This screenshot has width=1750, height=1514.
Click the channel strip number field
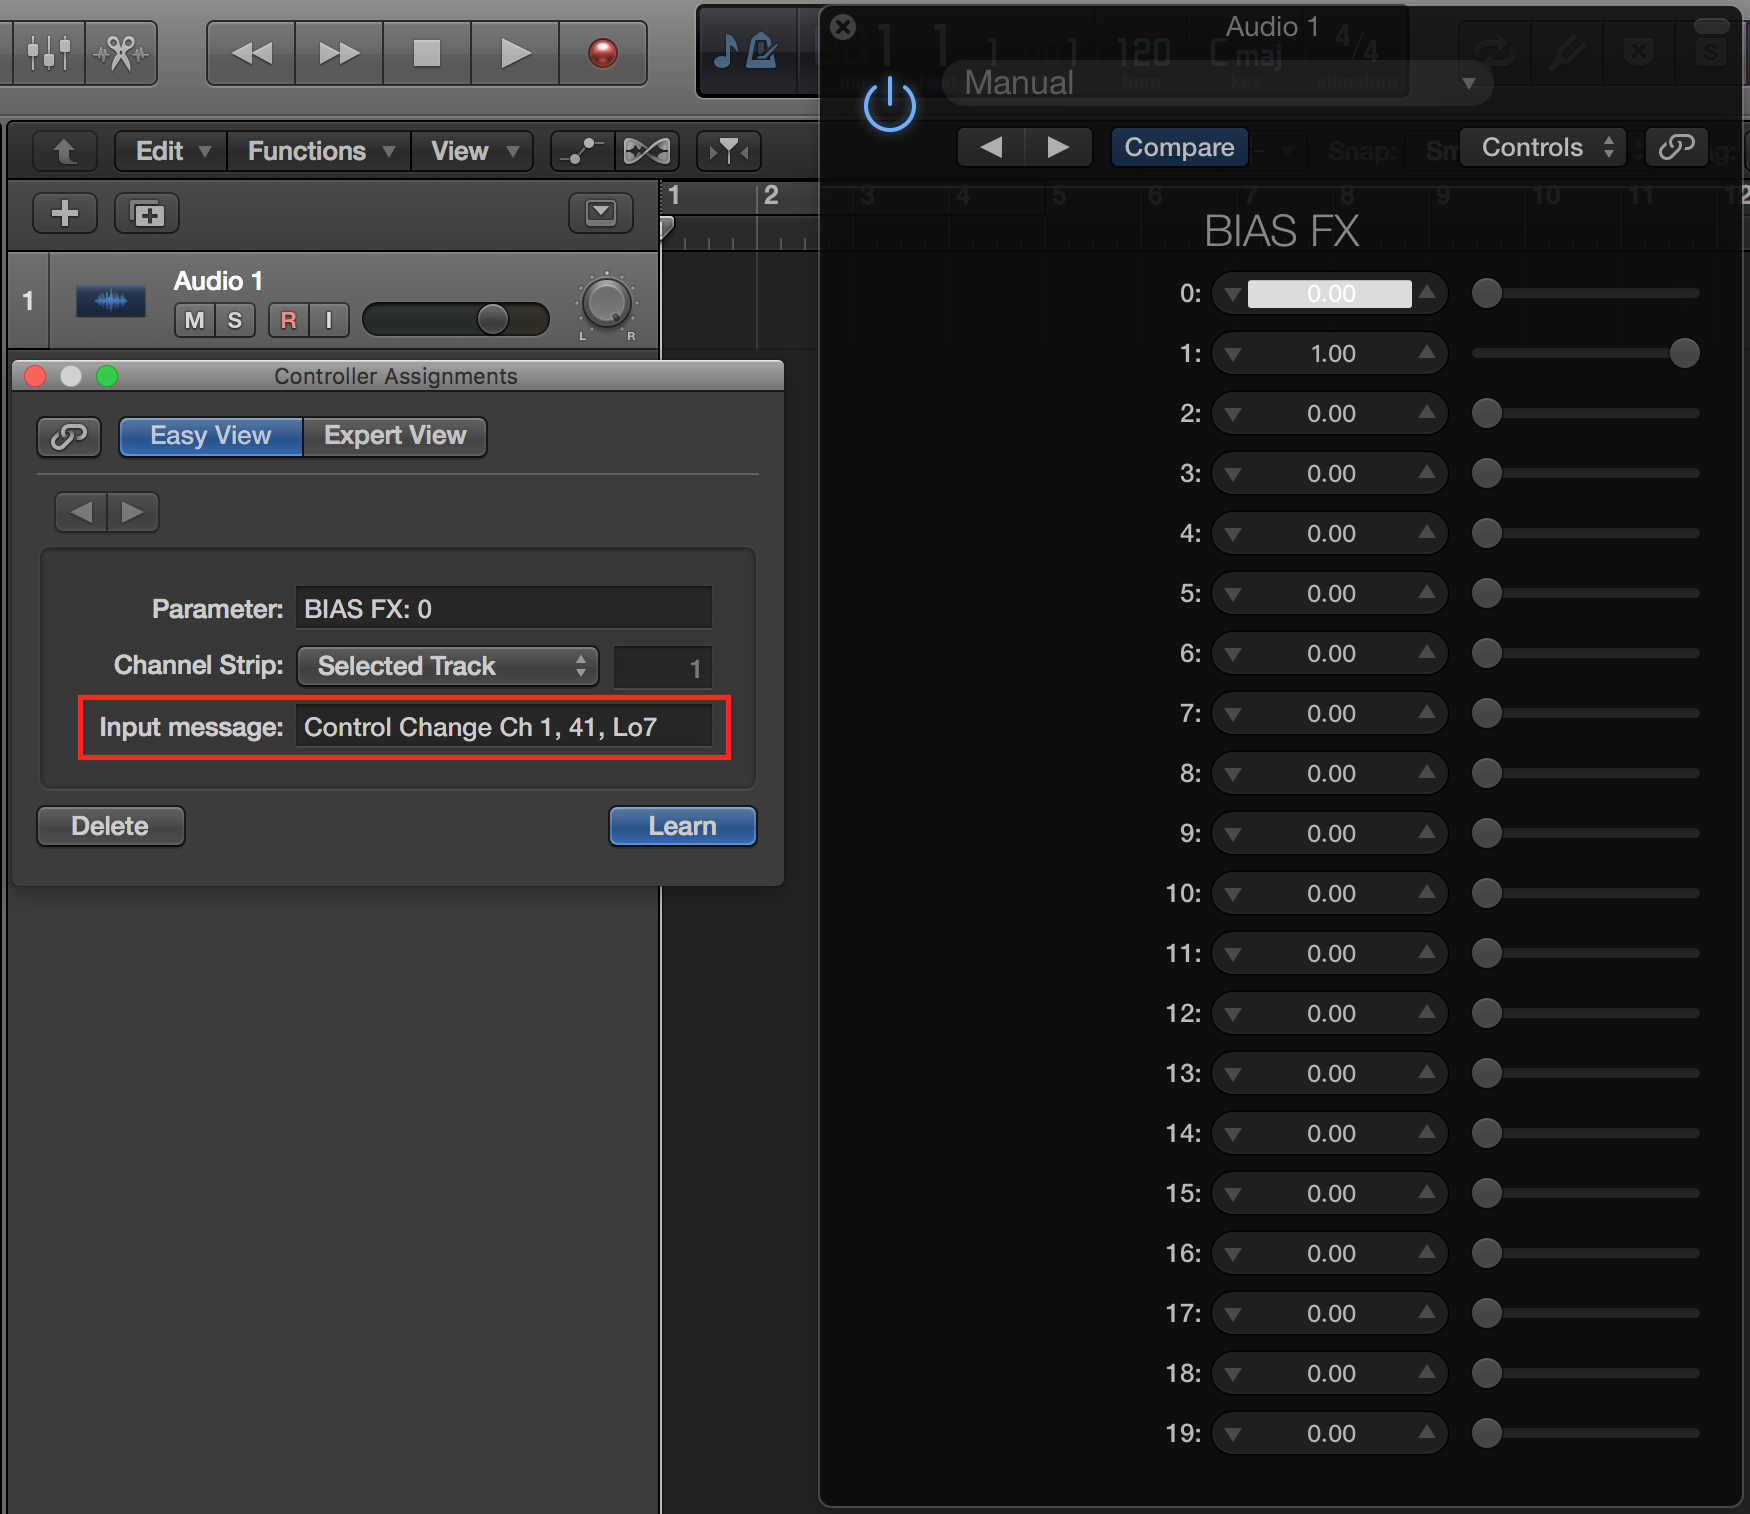pyautogui.click(x=662, y=667)
